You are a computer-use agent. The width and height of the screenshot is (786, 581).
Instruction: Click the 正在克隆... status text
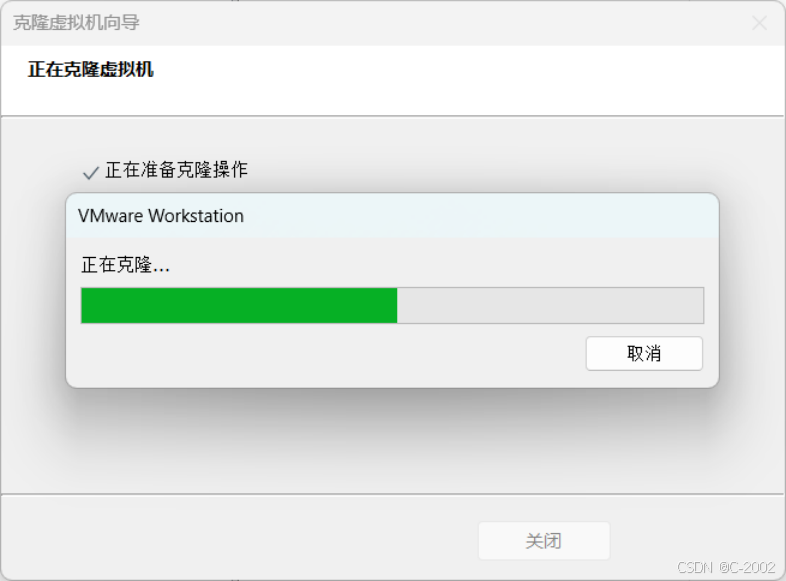click(125, 265)
